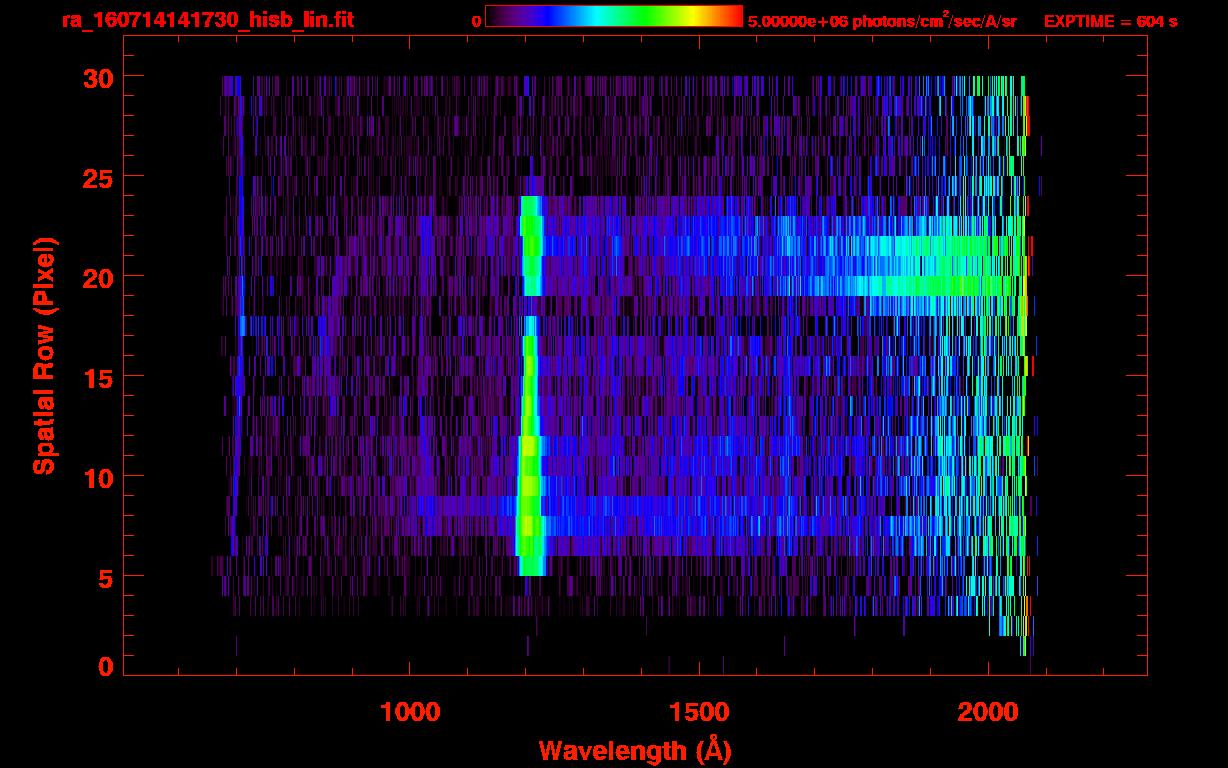Click the Wavelength (Å) axis label
This screenshot has width=1228, height=768.
[634, 750]
